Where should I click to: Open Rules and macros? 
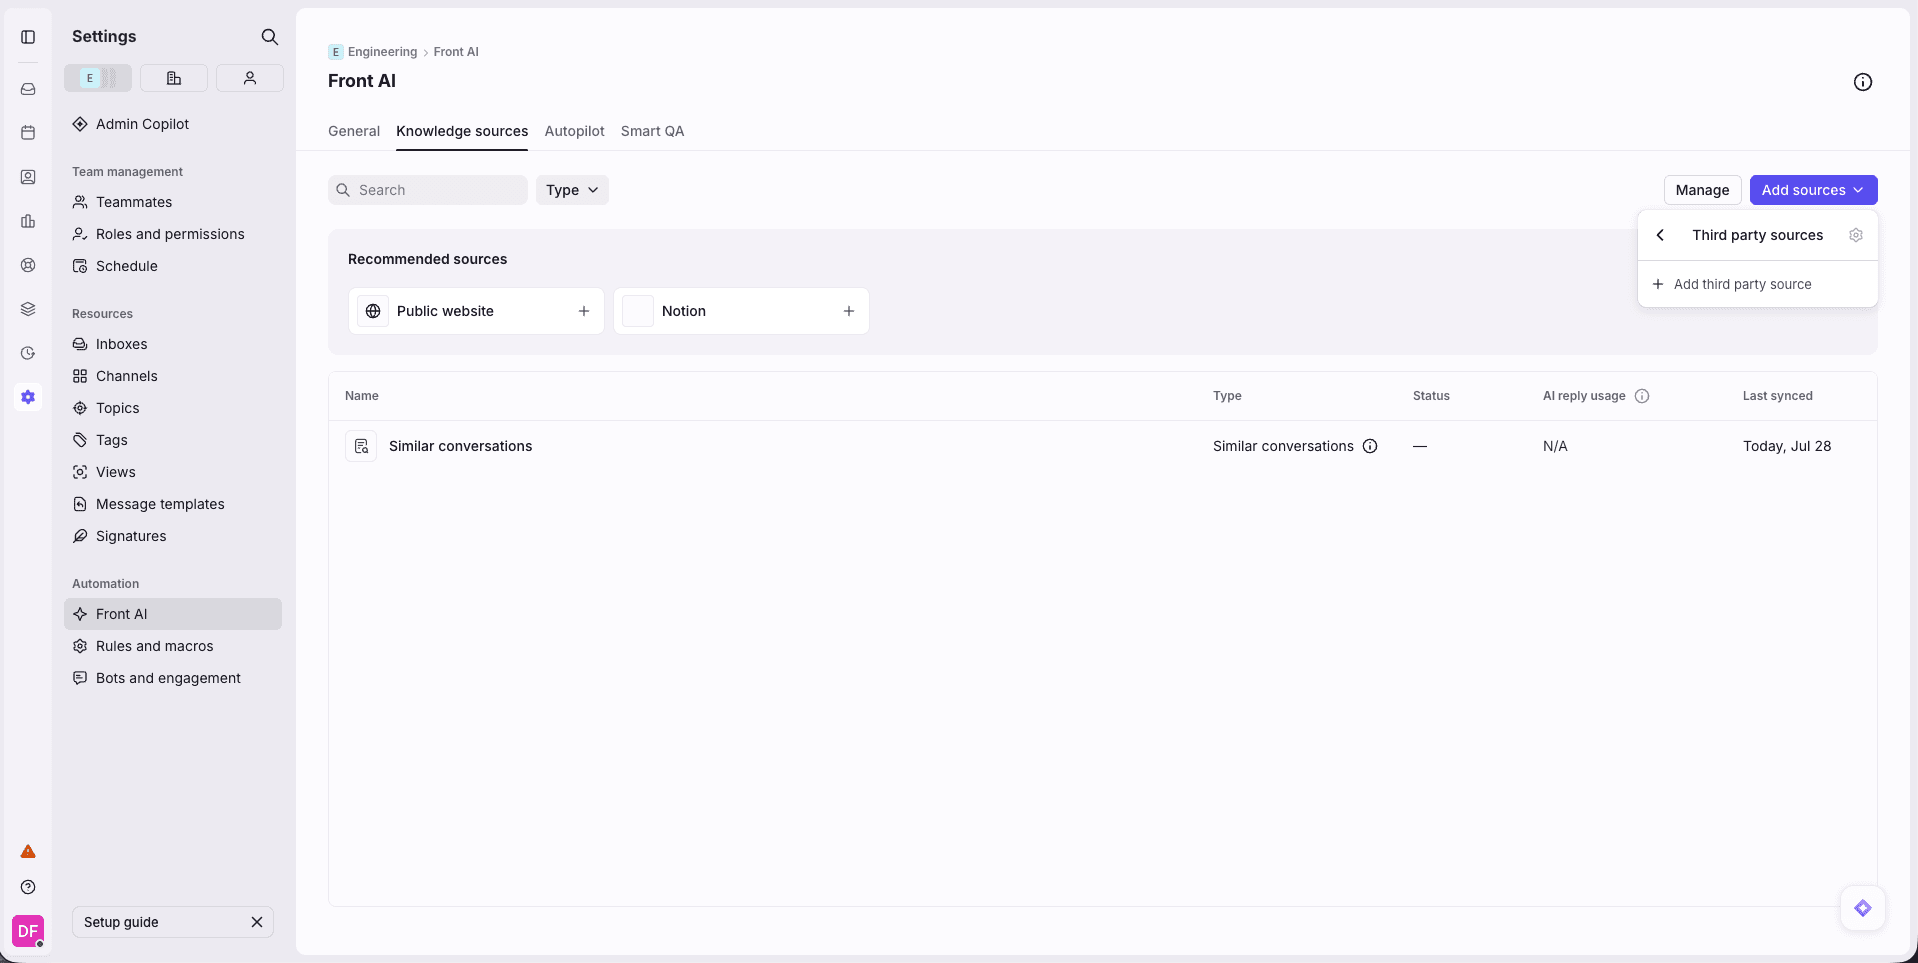[173, 646]
